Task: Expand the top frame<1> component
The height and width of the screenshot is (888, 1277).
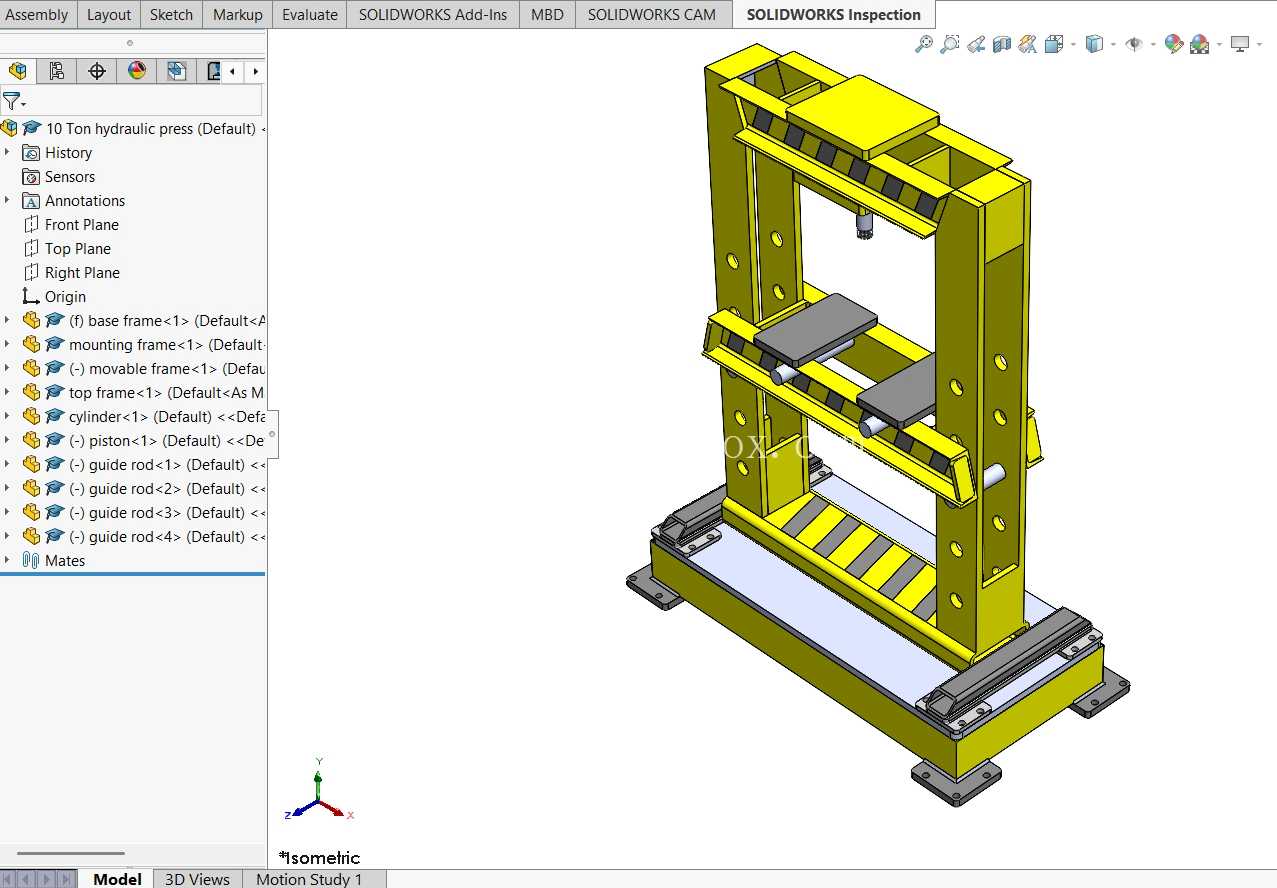Action: [7, 392]
